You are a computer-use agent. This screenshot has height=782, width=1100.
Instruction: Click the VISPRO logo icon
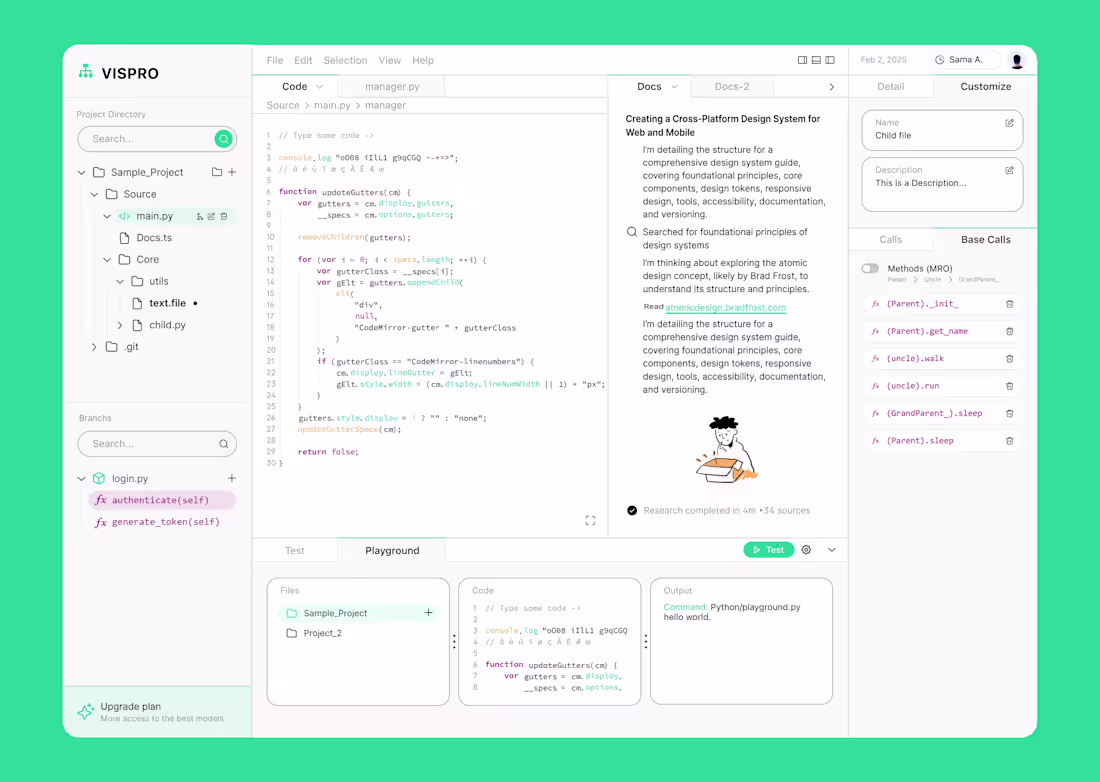(86, 72)
